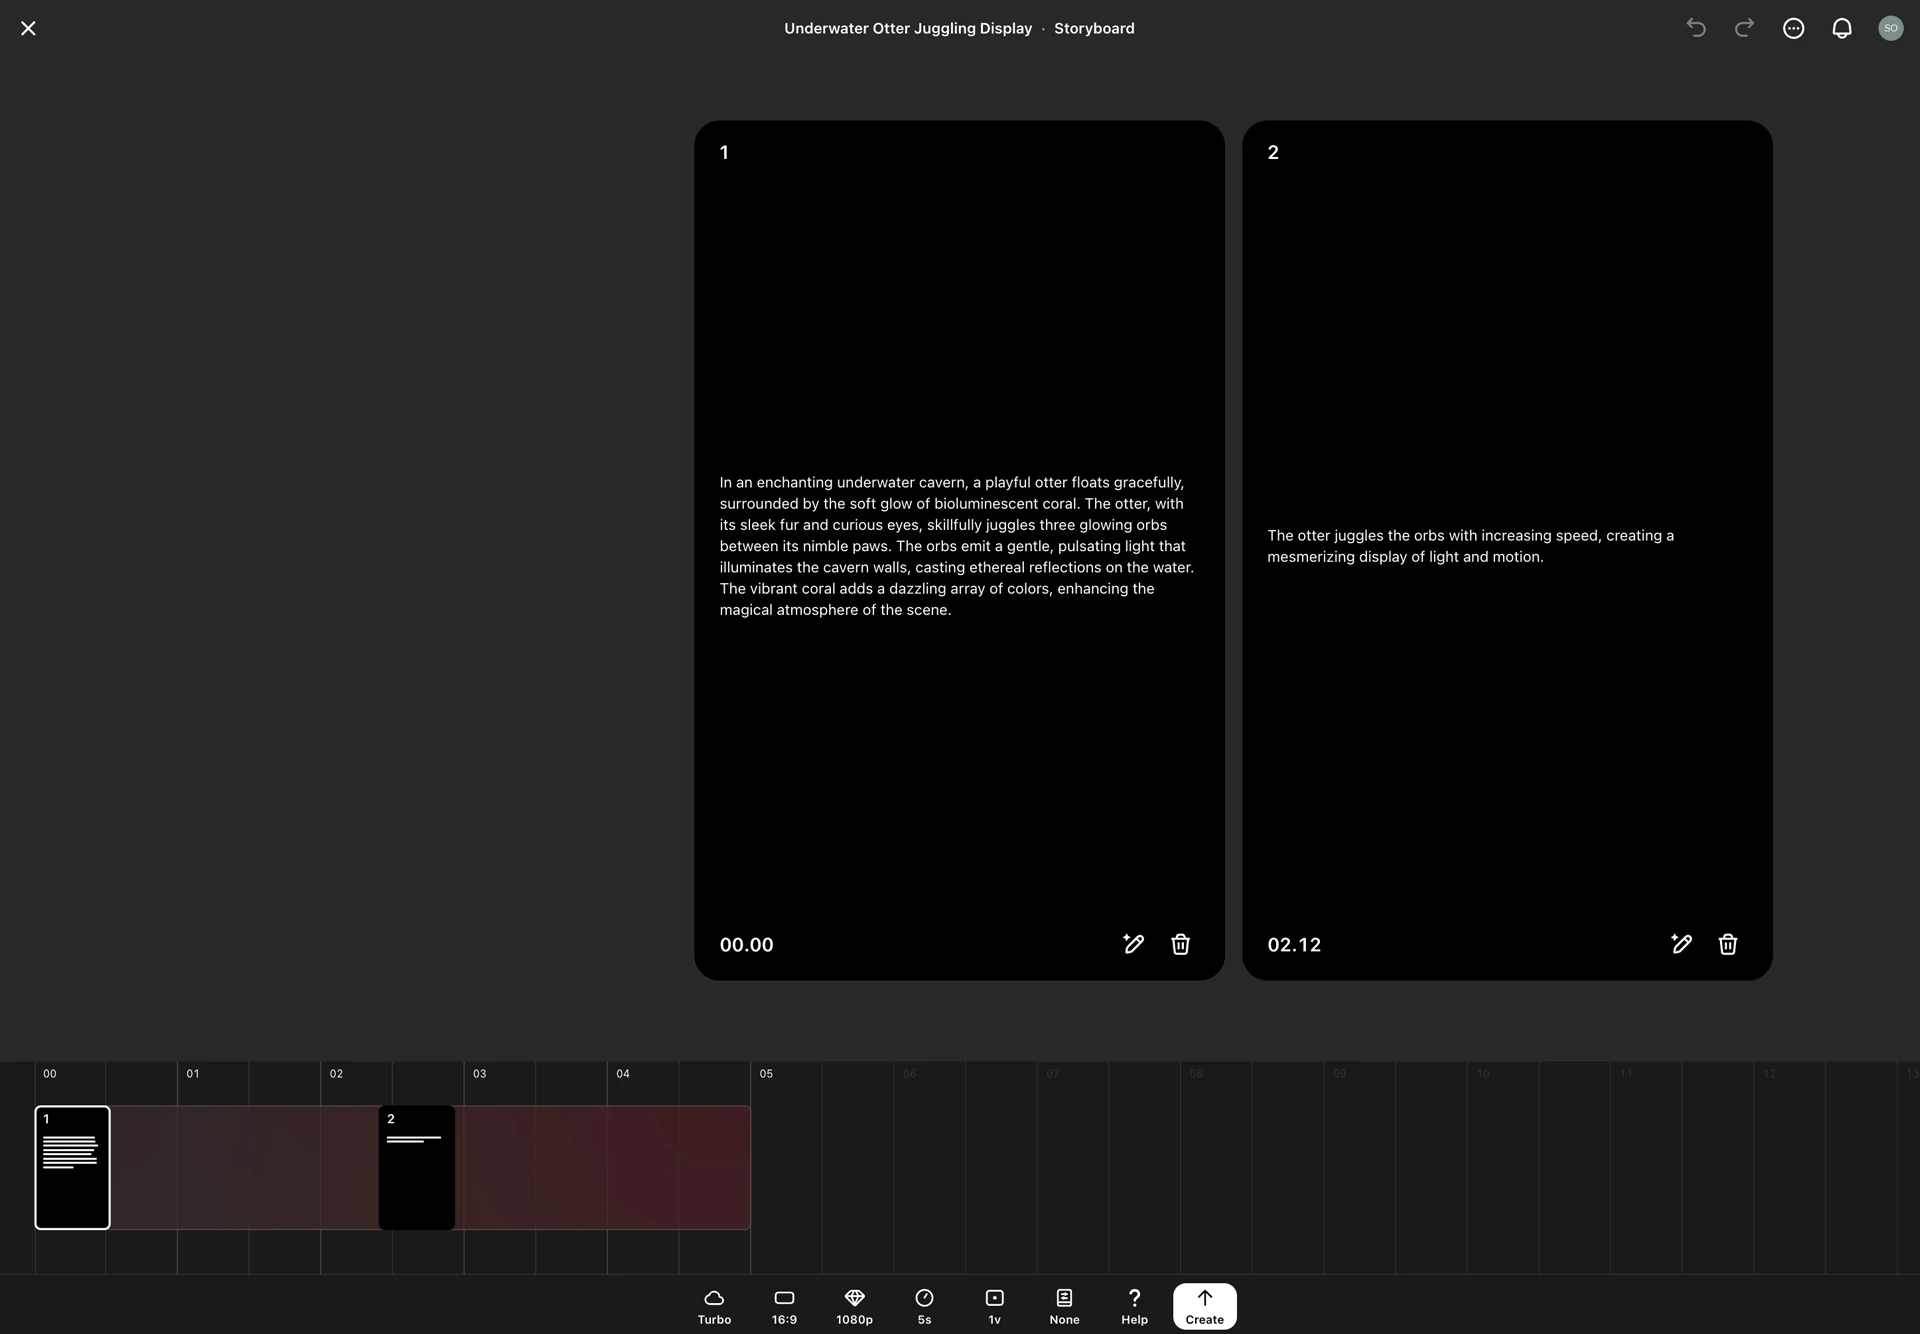Click the 04 marker on the timeline ruler
The height and width of the screenshot is (1334, 1920).
(623, 1073)
